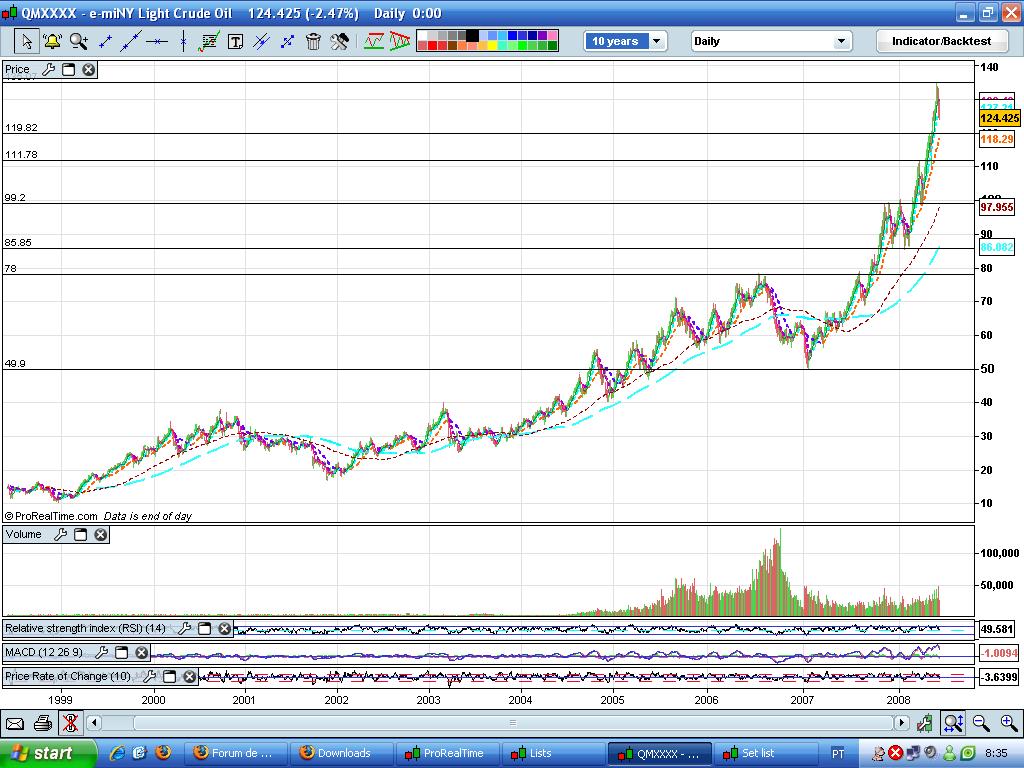The width and height of the screenshot is (1024, 768).
Task: Click the 124.425 current price label
Action: 999,118
